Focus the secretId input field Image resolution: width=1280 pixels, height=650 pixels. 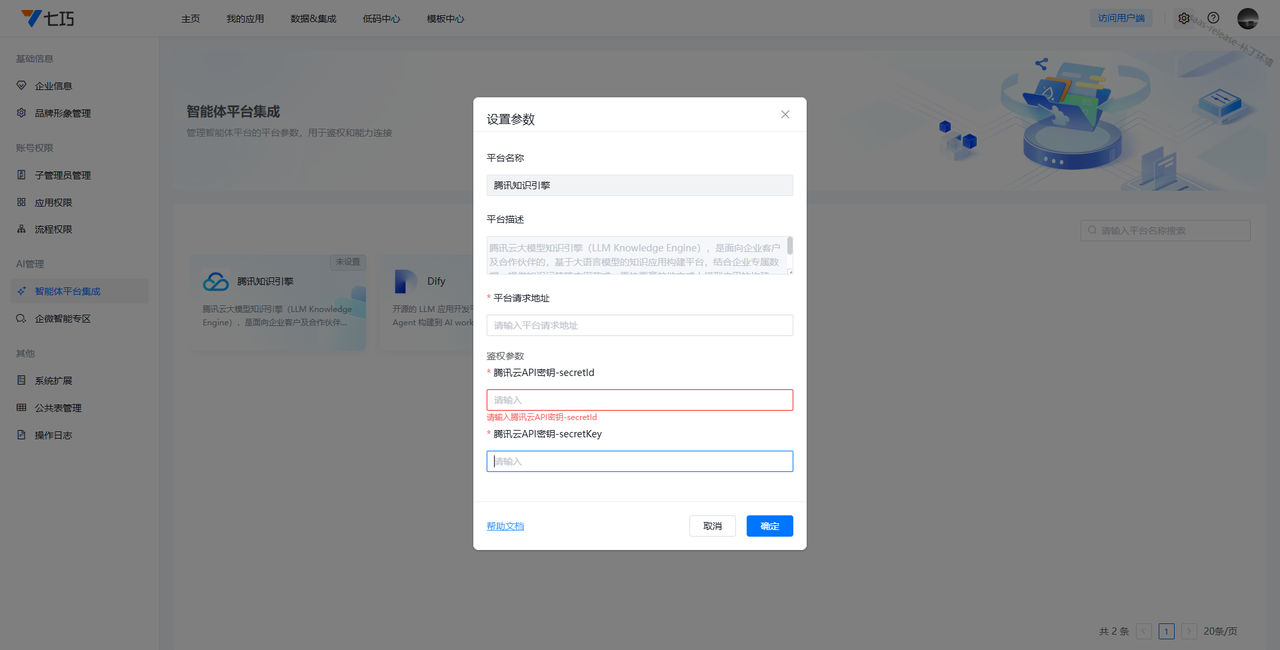coord(639,400)
